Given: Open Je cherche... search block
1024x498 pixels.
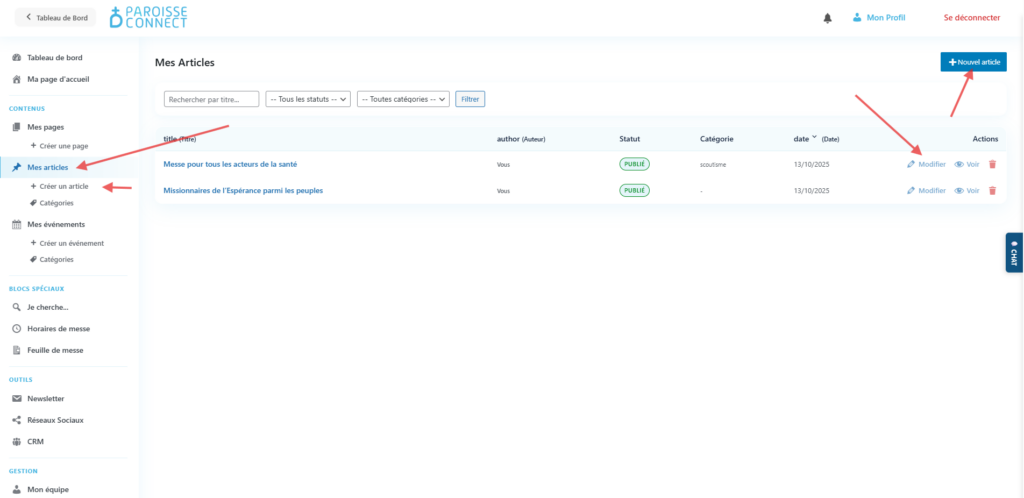Looking at the screenshot, I should (47, 307).
